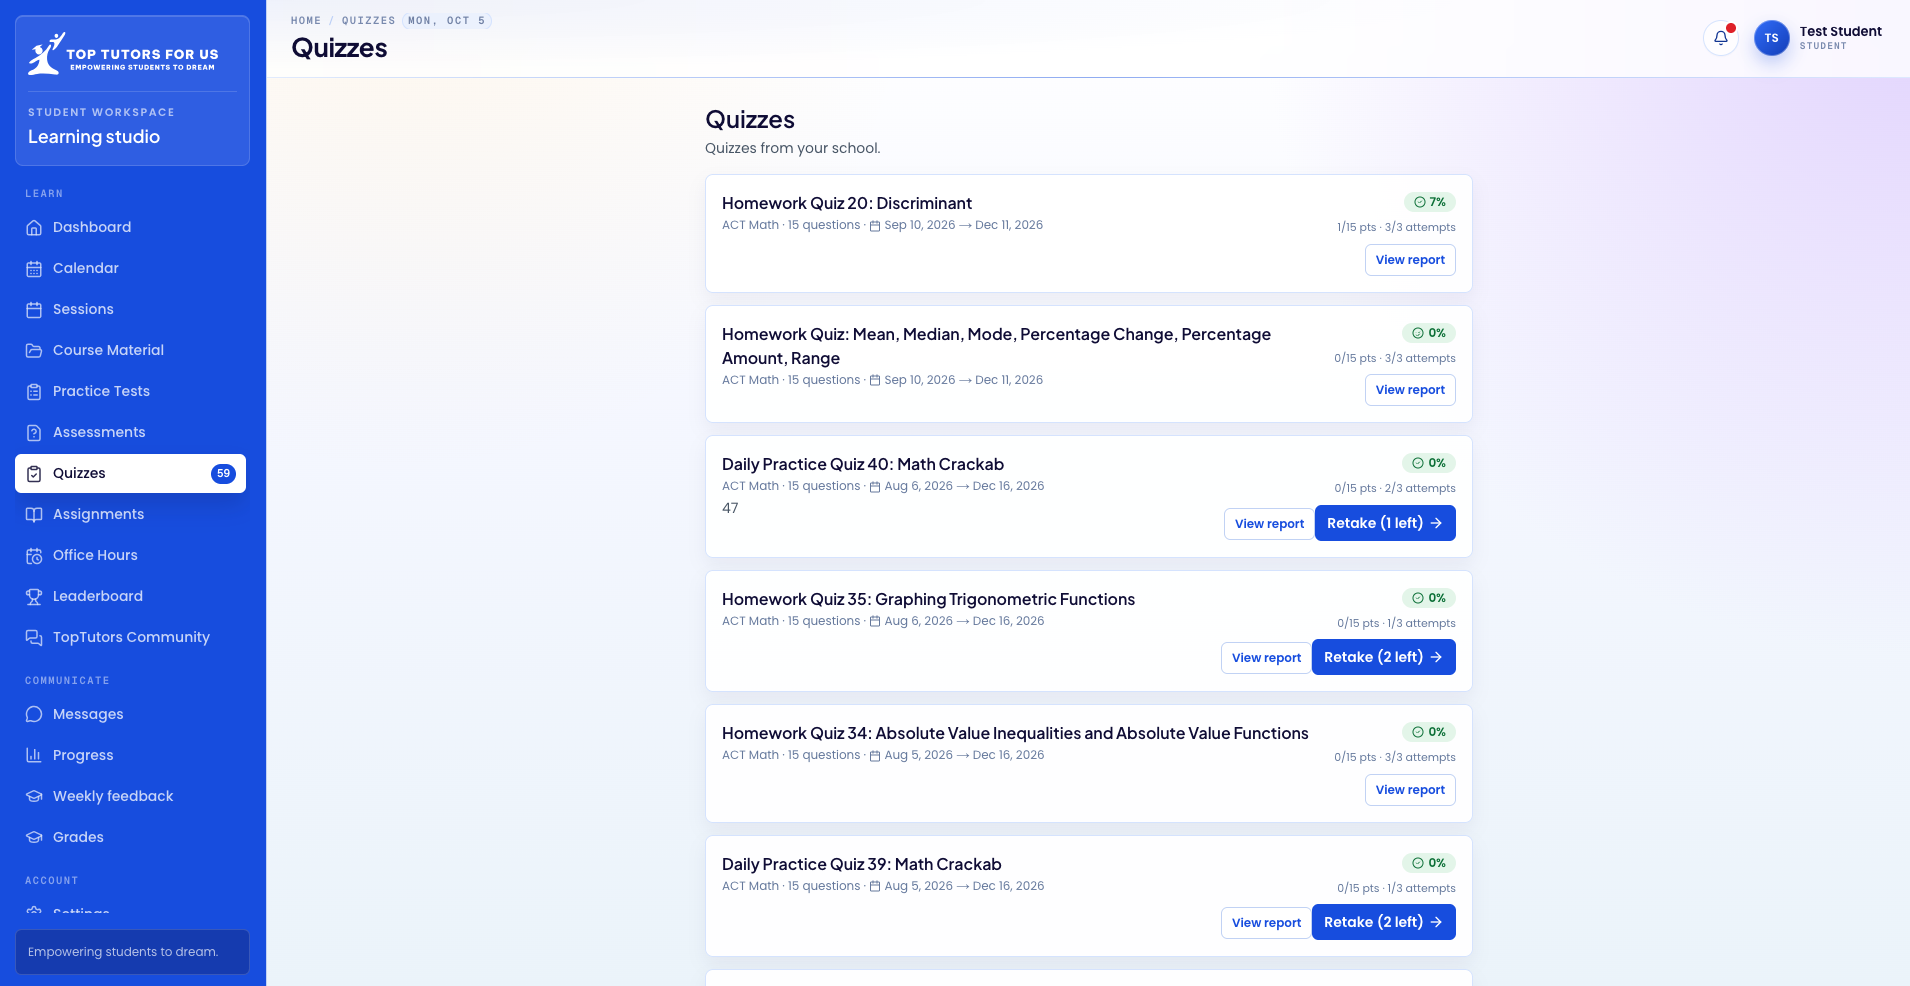Screen dimensions: 1910x986
Task: Click the Weekly feedback icon
Action: pos(34,796)
